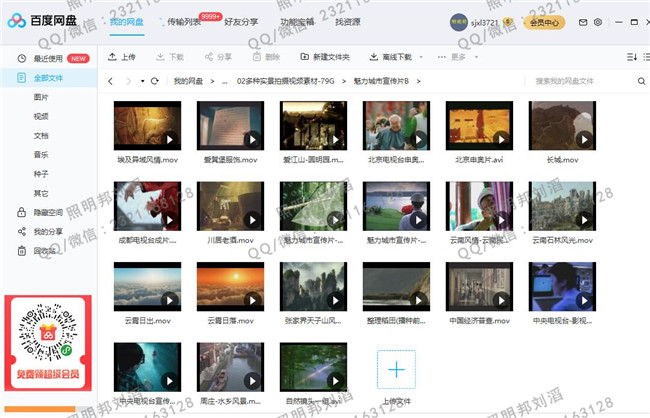The image size is (650, 418).
Task: Open the 会员中心 button
Action: tap(544, 22)
